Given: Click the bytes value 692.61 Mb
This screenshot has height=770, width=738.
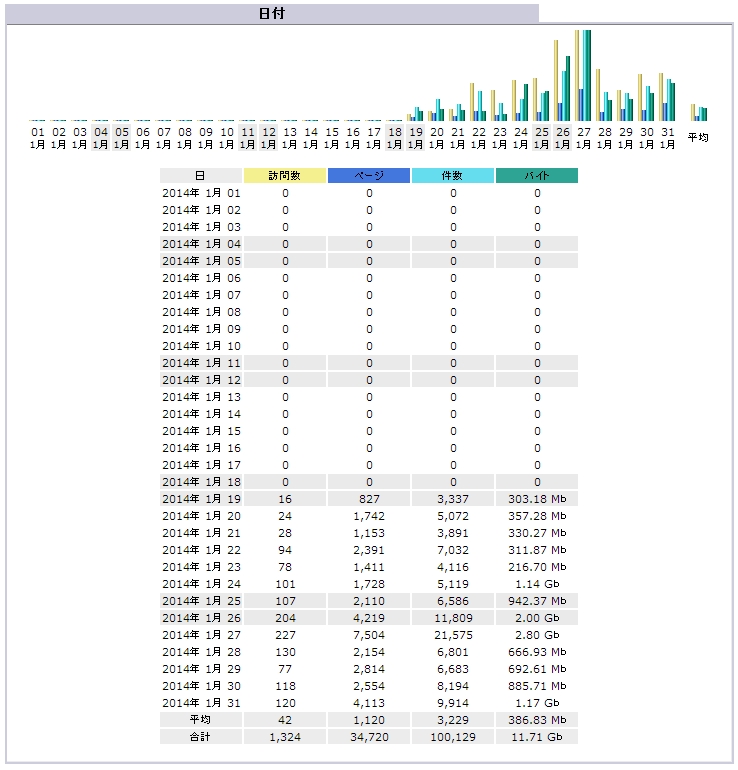Looking at the screenshot, I should click(x=537, y=669).
